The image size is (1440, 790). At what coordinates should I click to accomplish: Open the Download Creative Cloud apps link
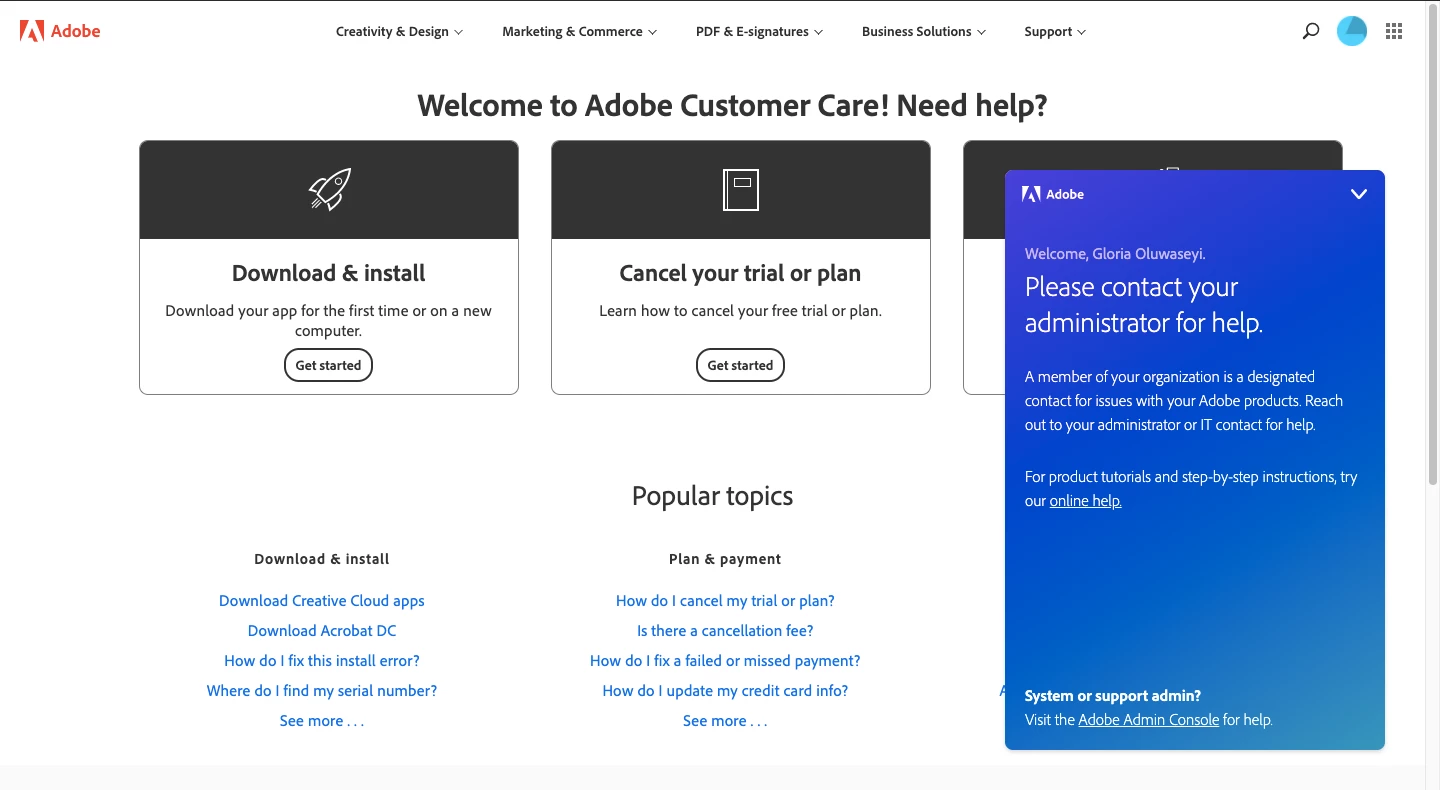(x=322, y=601)
